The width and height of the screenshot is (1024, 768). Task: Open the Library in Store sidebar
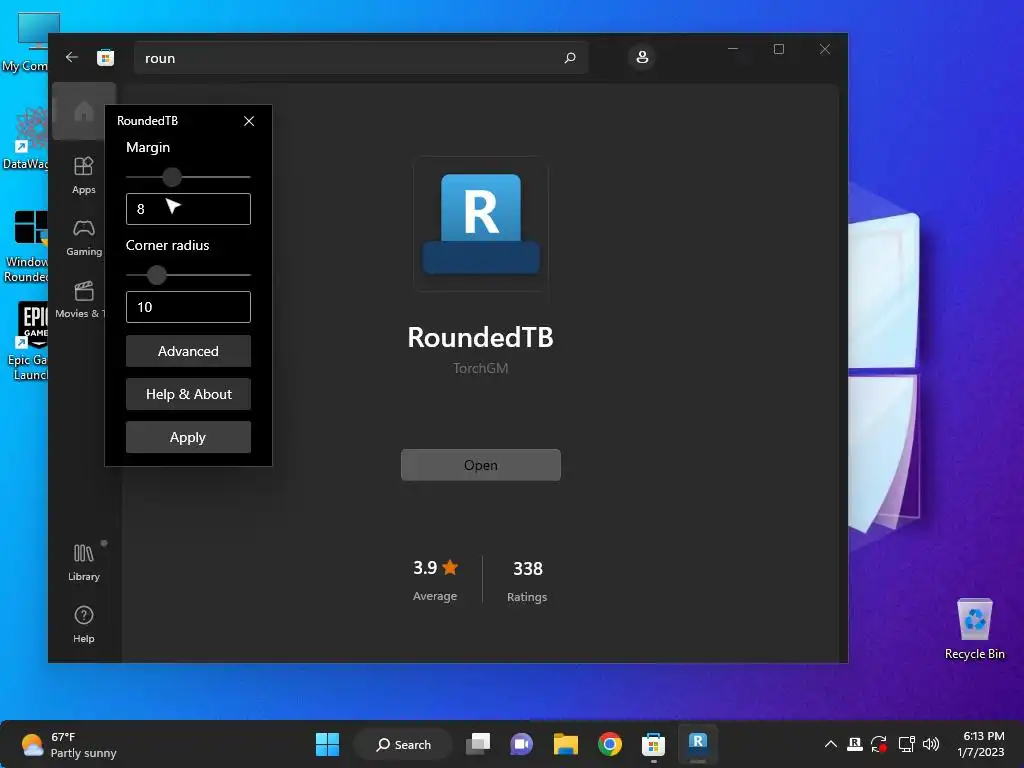(84, 562)
